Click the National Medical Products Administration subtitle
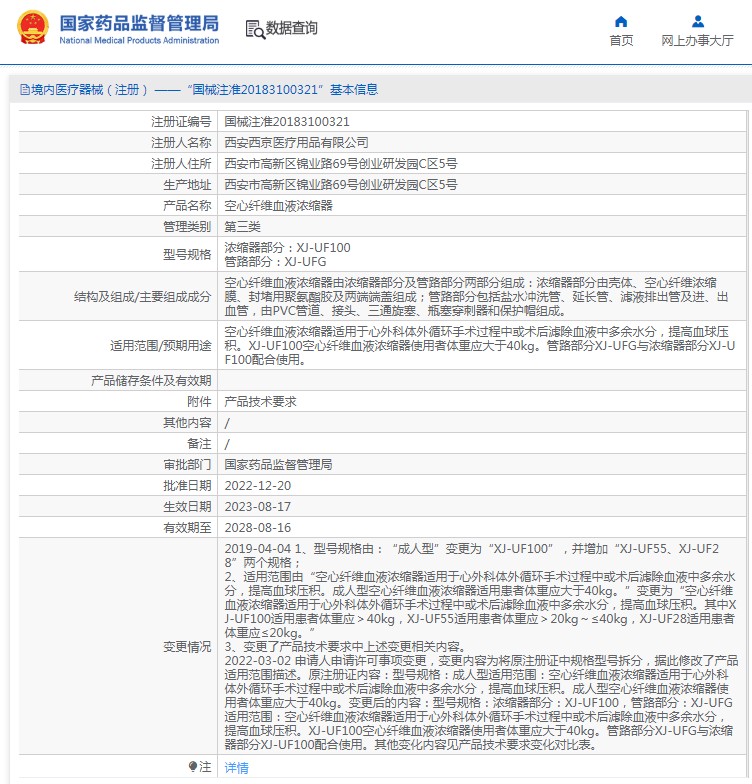752x784 pixels. point(139,40)
